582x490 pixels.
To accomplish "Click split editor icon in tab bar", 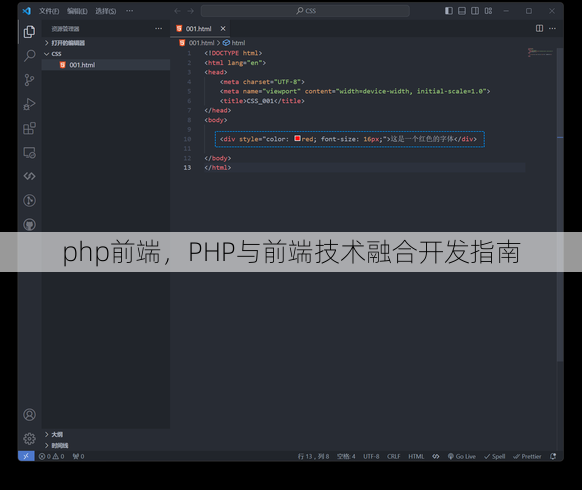I will (539, 28).
